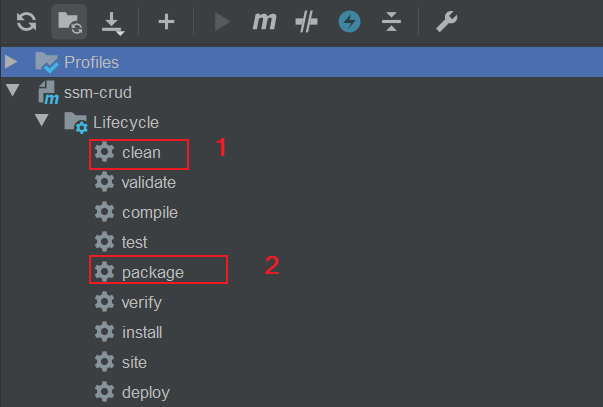Screen dimensions: 603x407
Task: Collapse the Lifecycle folder arrow
Action: click(x=42, y=120)
